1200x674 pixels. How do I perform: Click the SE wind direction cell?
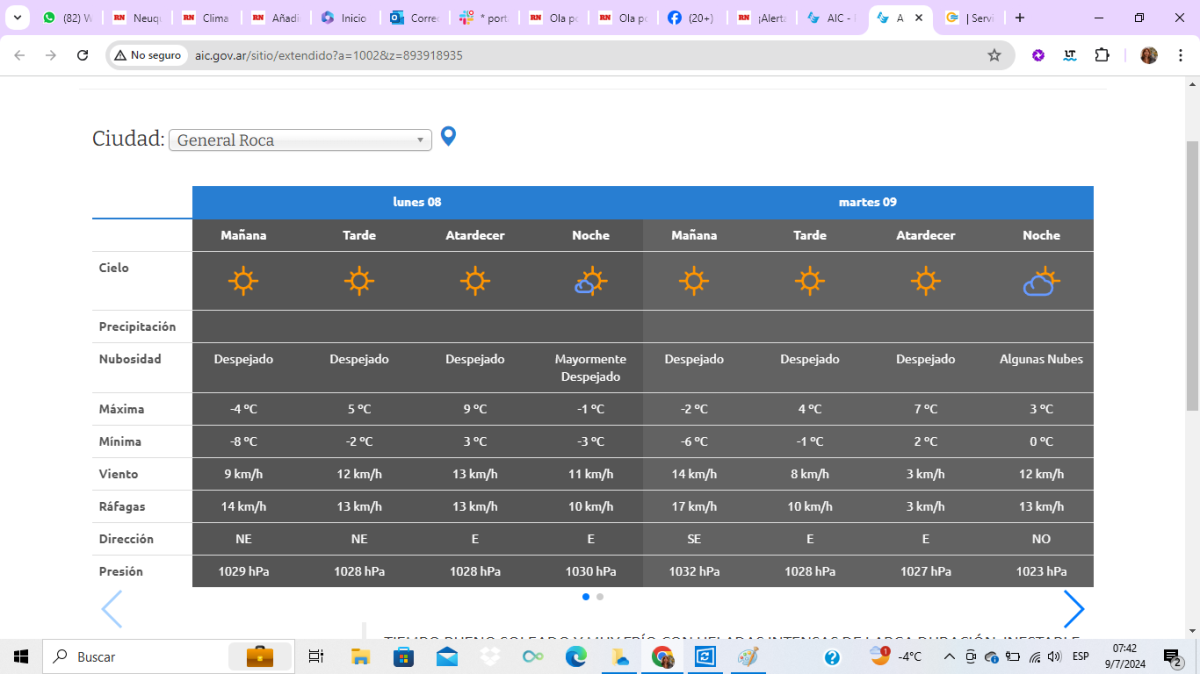pyautogui.click(x=694, y=539)
